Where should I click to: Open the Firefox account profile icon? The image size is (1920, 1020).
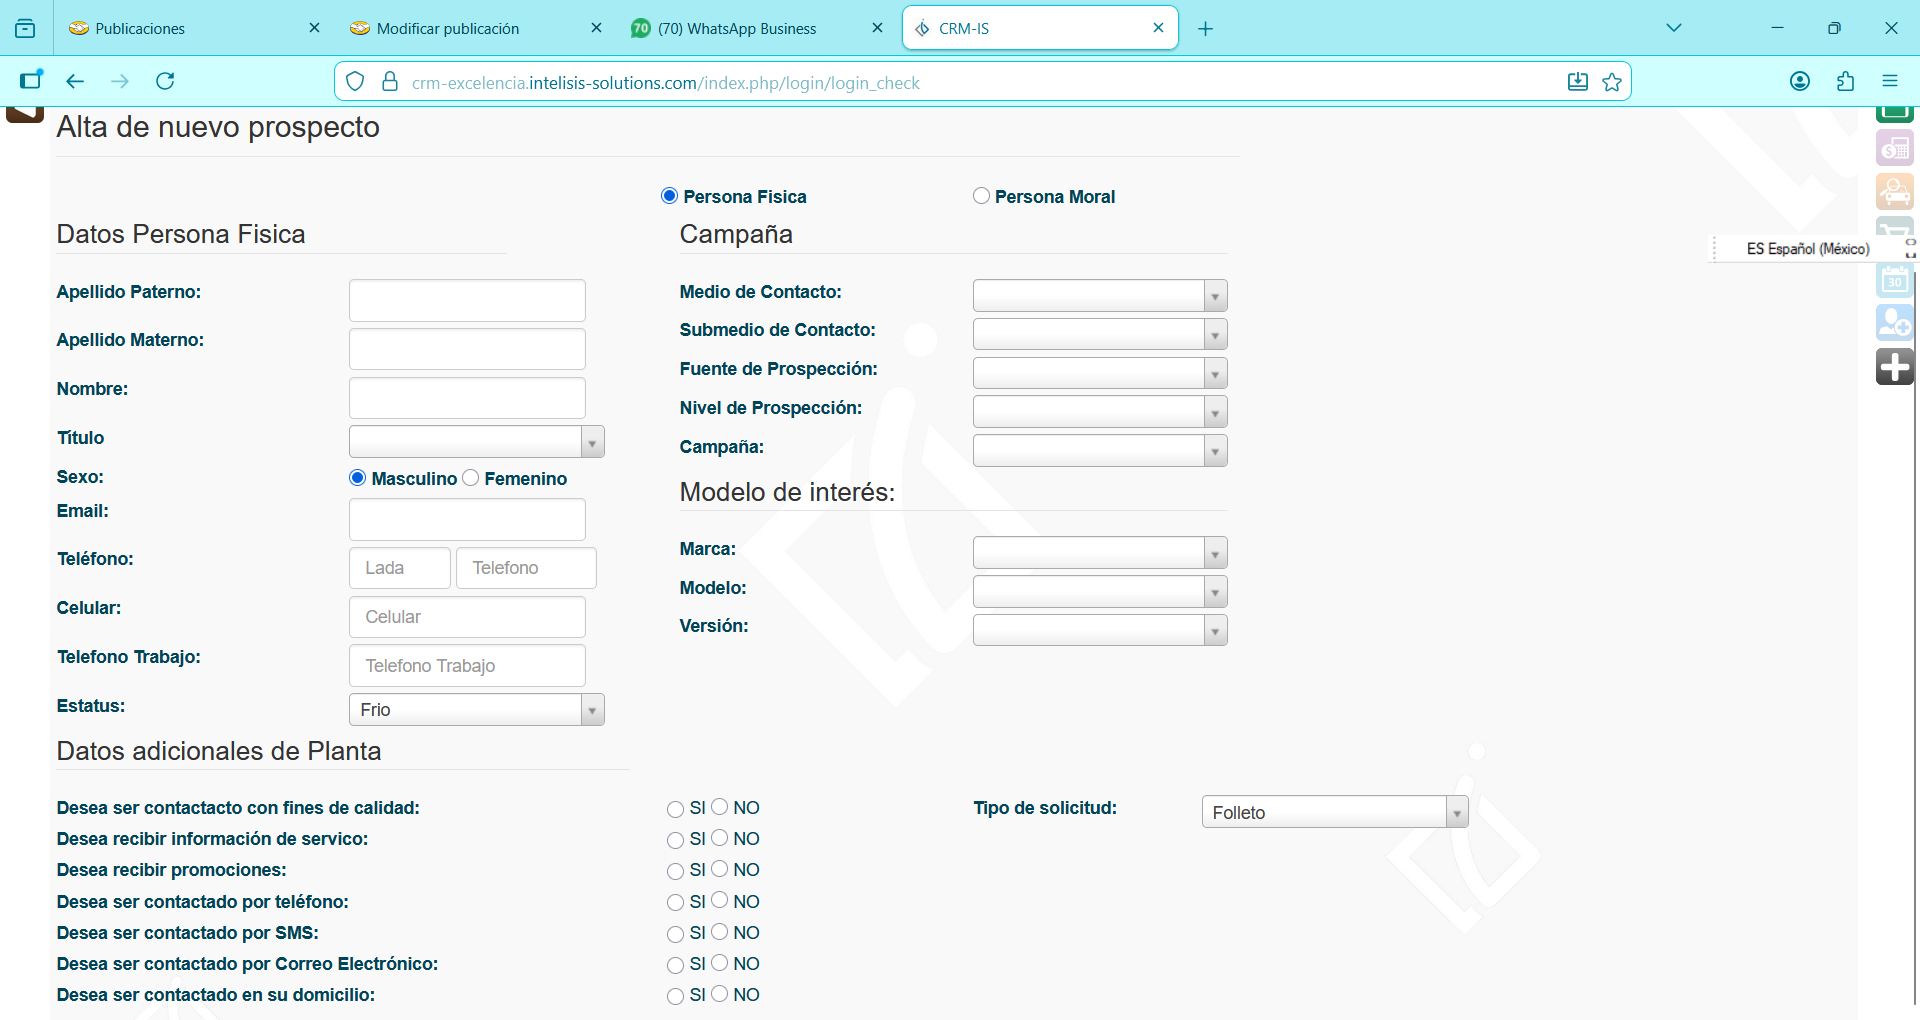(x=1799, y=82)
